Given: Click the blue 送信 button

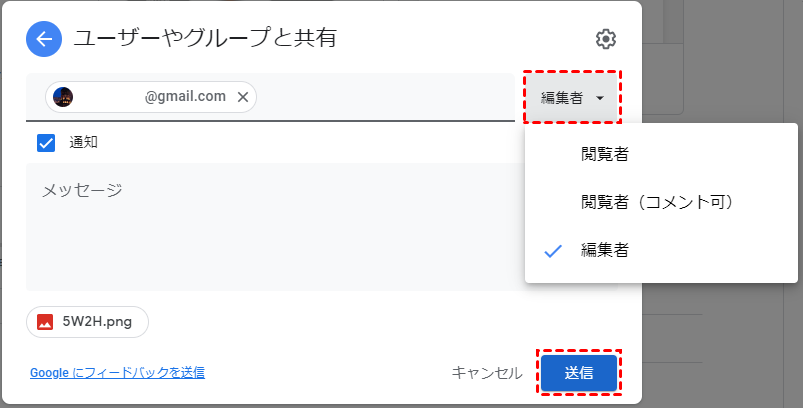Looking at the screenshot, I should click(579, 373).
